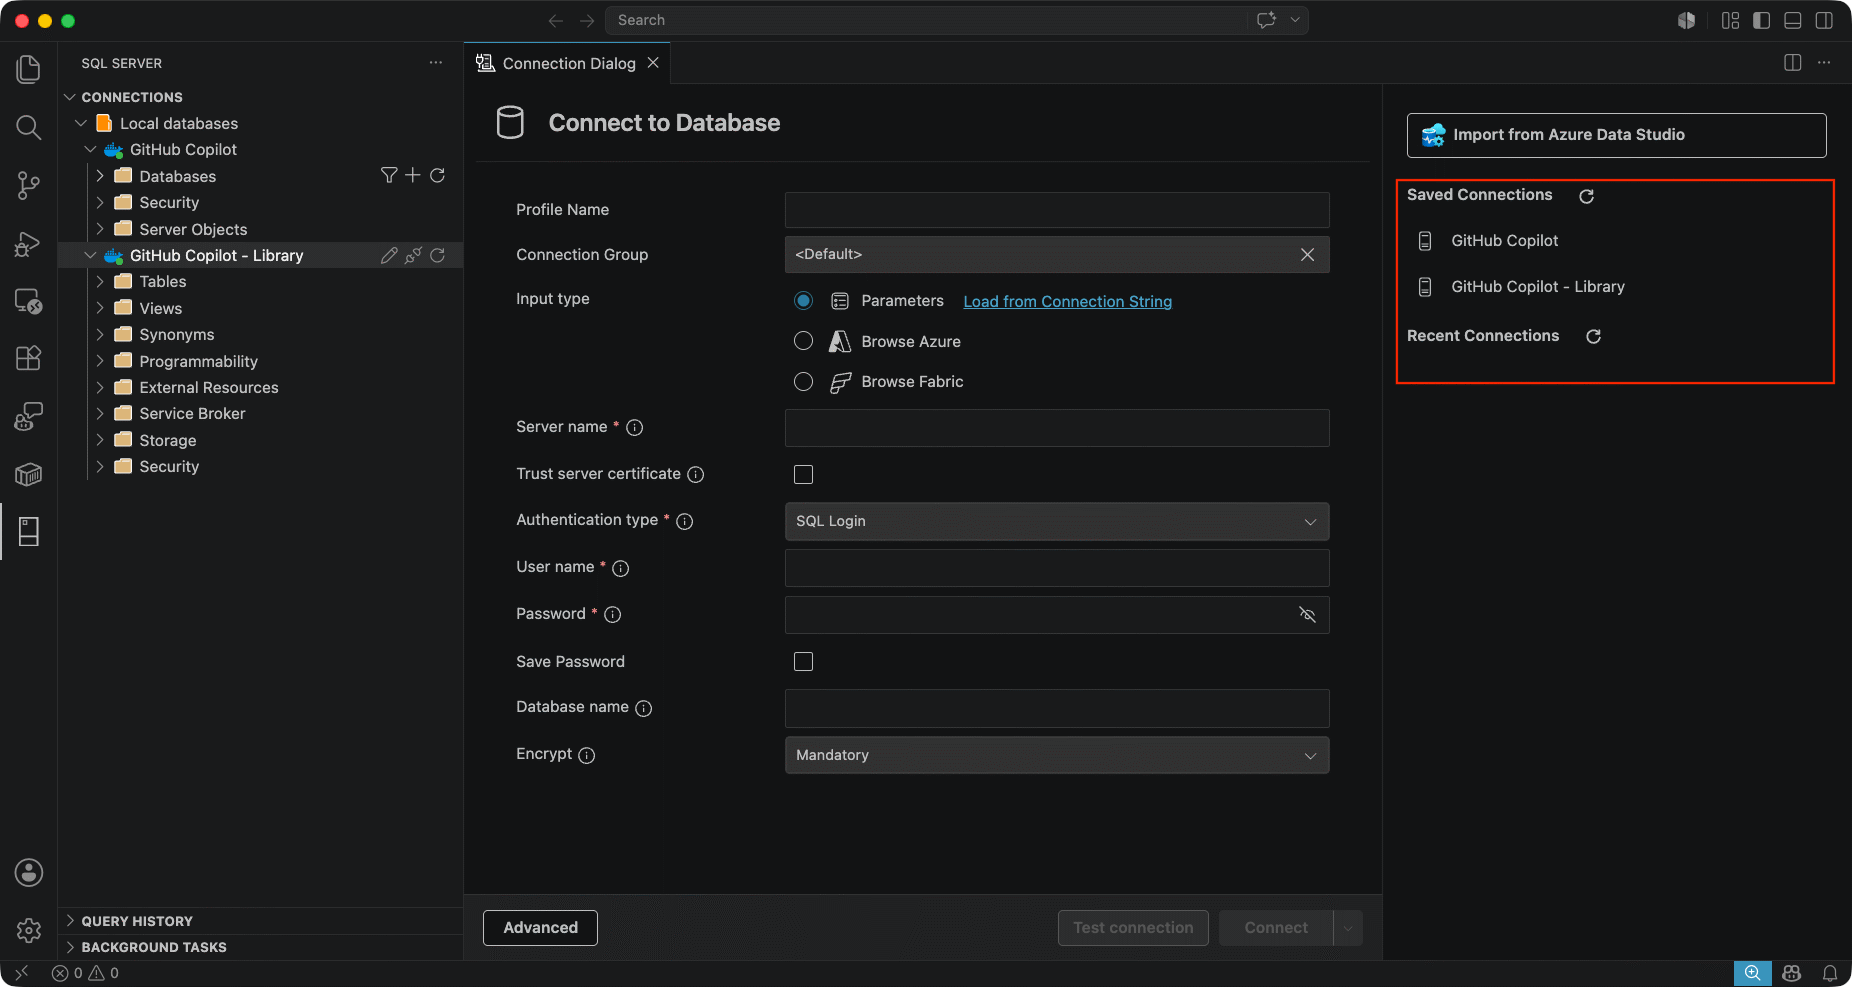The height and width of the screenshot is (987, 1852).
Task: Refresh the Recent Connections list
Action: [1593, 336]
